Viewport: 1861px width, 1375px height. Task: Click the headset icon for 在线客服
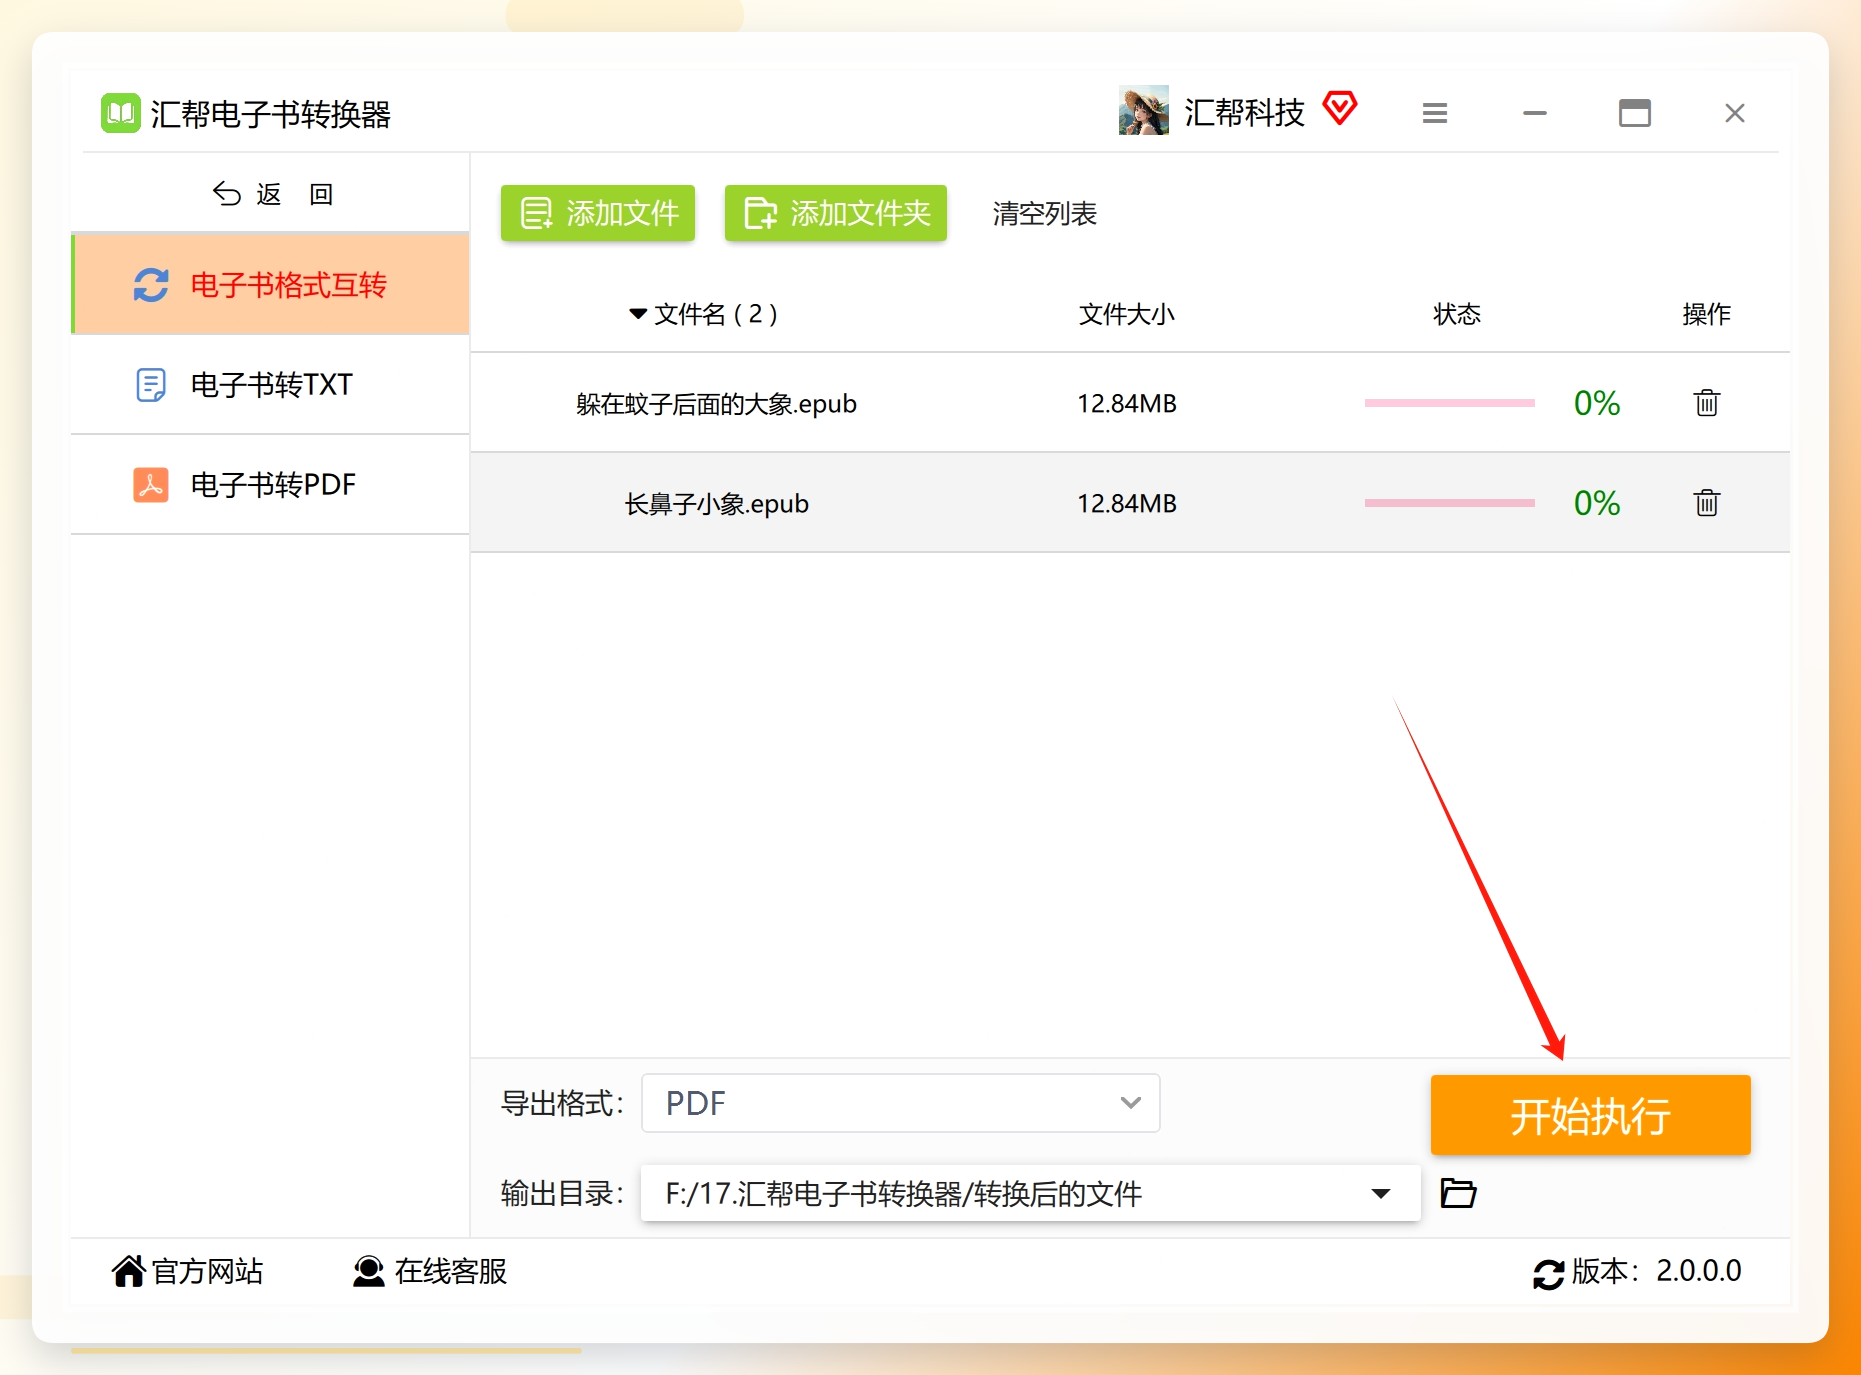point(368,1271)
